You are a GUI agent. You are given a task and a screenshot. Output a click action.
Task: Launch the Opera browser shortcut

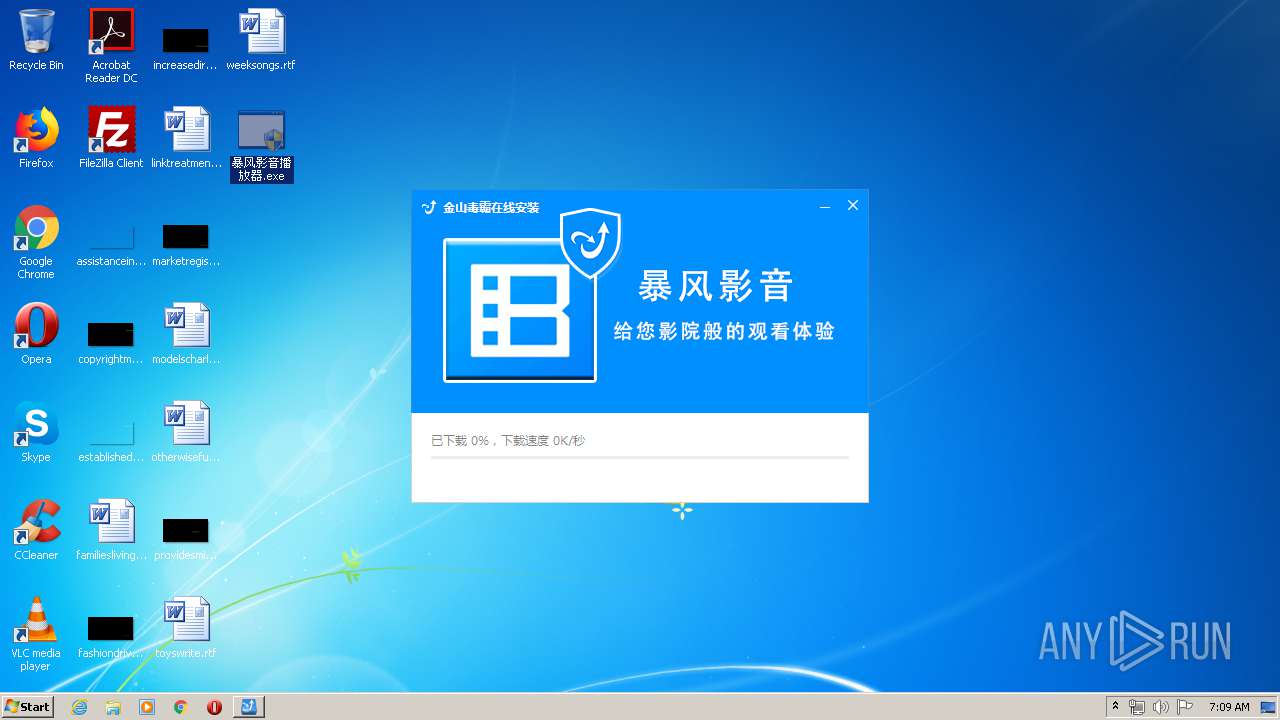click(36, 334)
